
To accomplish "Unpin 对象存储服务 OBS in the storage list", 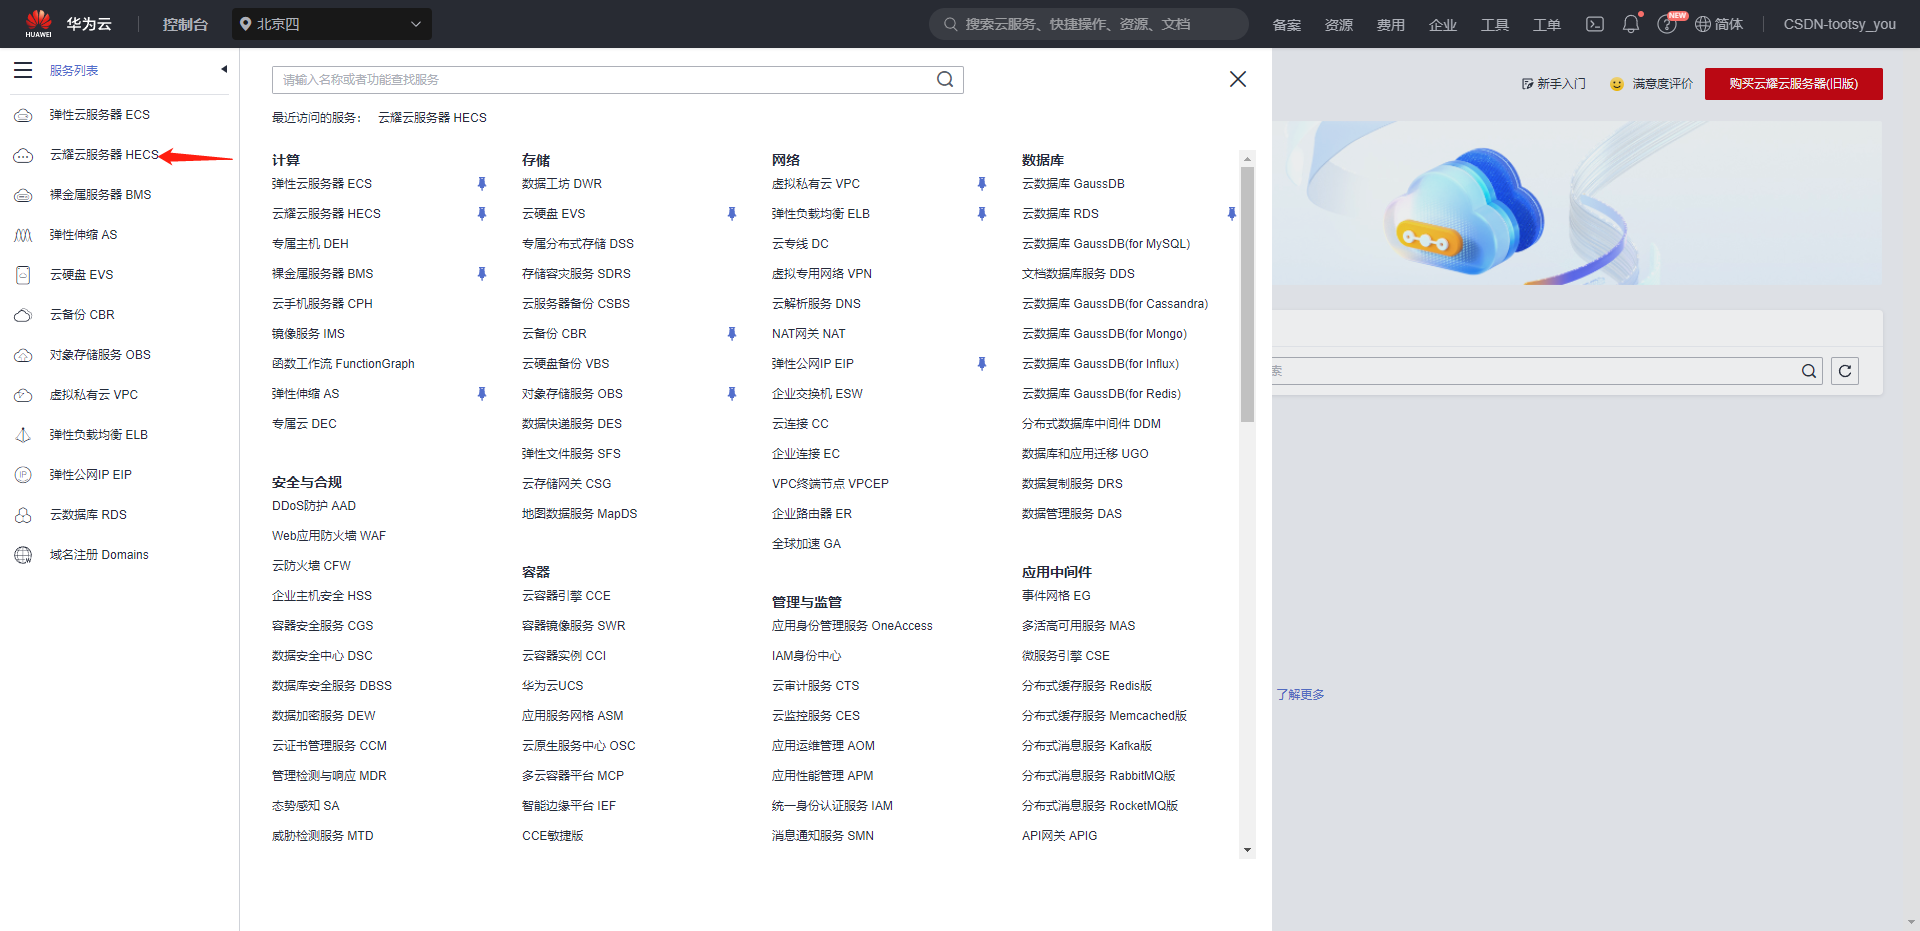I will pos(732,394).
